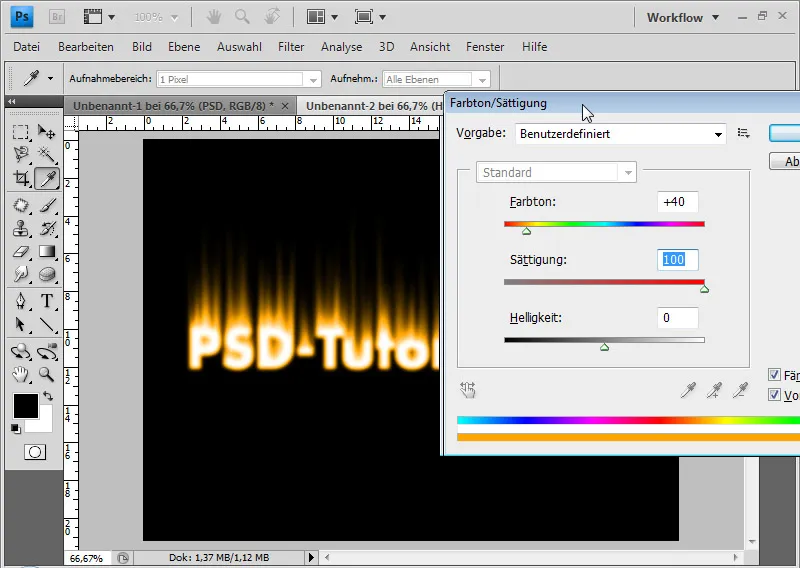Viewport: 800px width, 568px height.
Task: Toggle the Färben checkbox
Action: point(774,375)
